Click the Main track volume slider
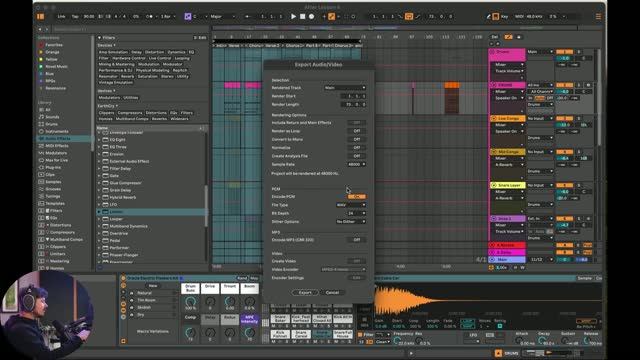 (x=564, y=260)
